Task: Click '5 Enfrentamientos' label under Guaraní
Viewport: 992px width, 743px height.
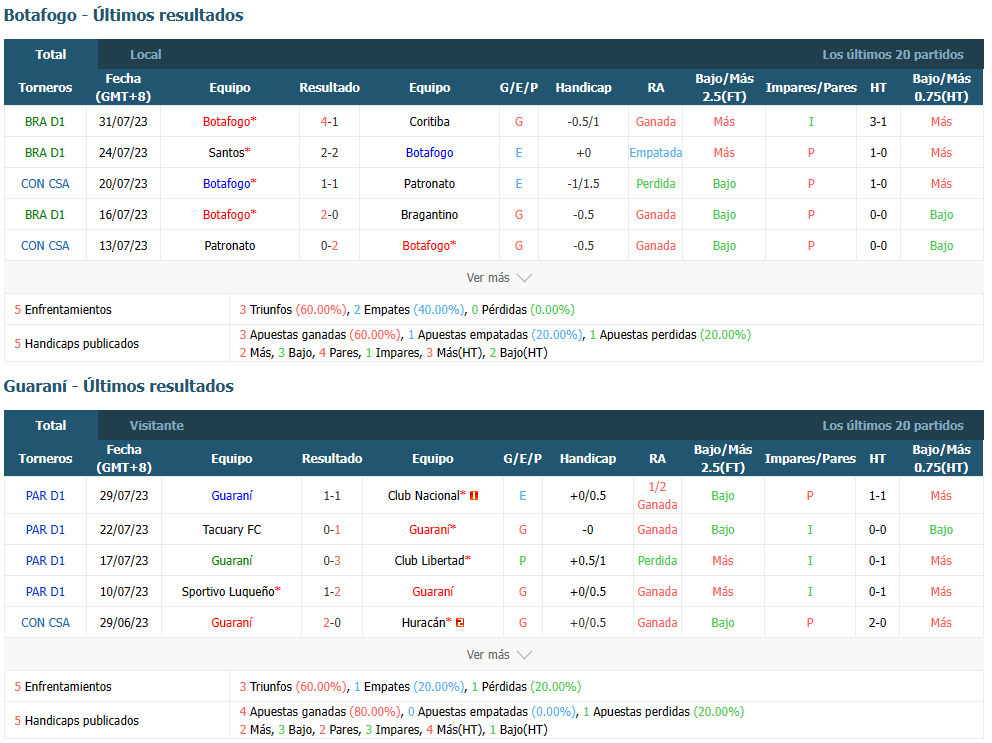Action: tap(63, 686)
